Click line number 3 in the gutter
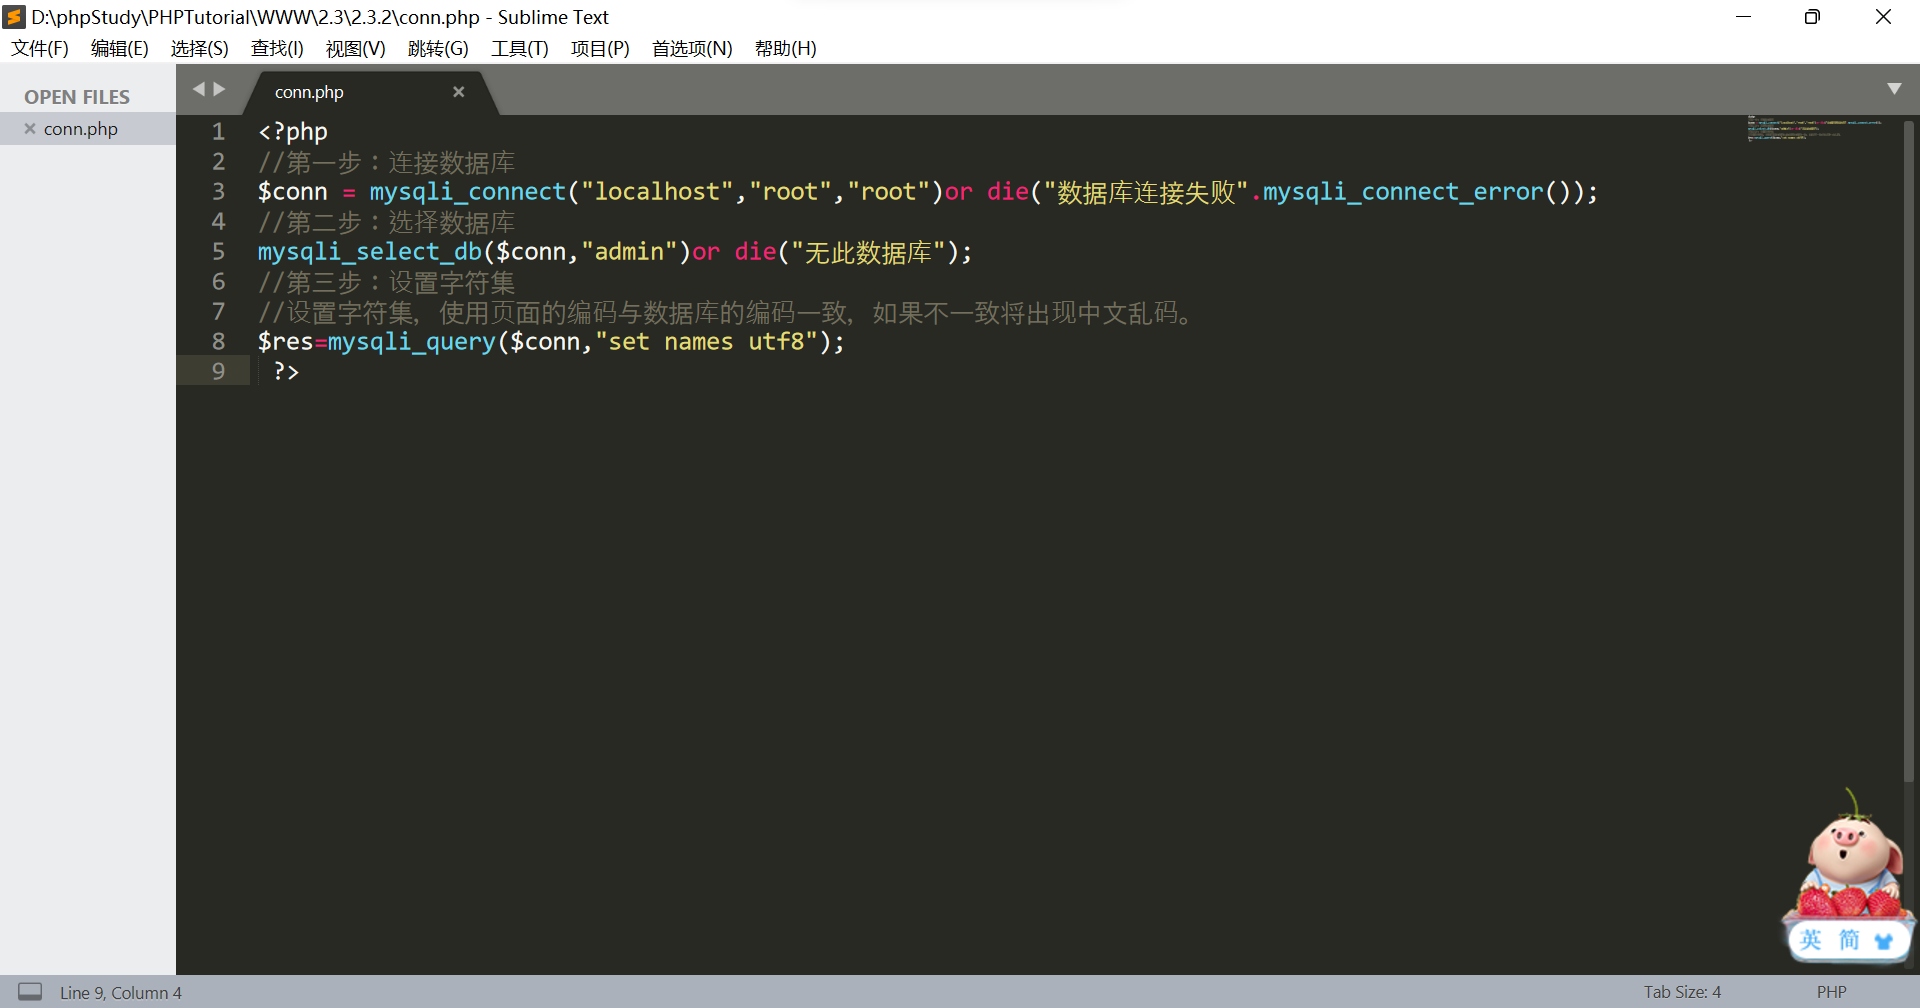 point(218,191)
